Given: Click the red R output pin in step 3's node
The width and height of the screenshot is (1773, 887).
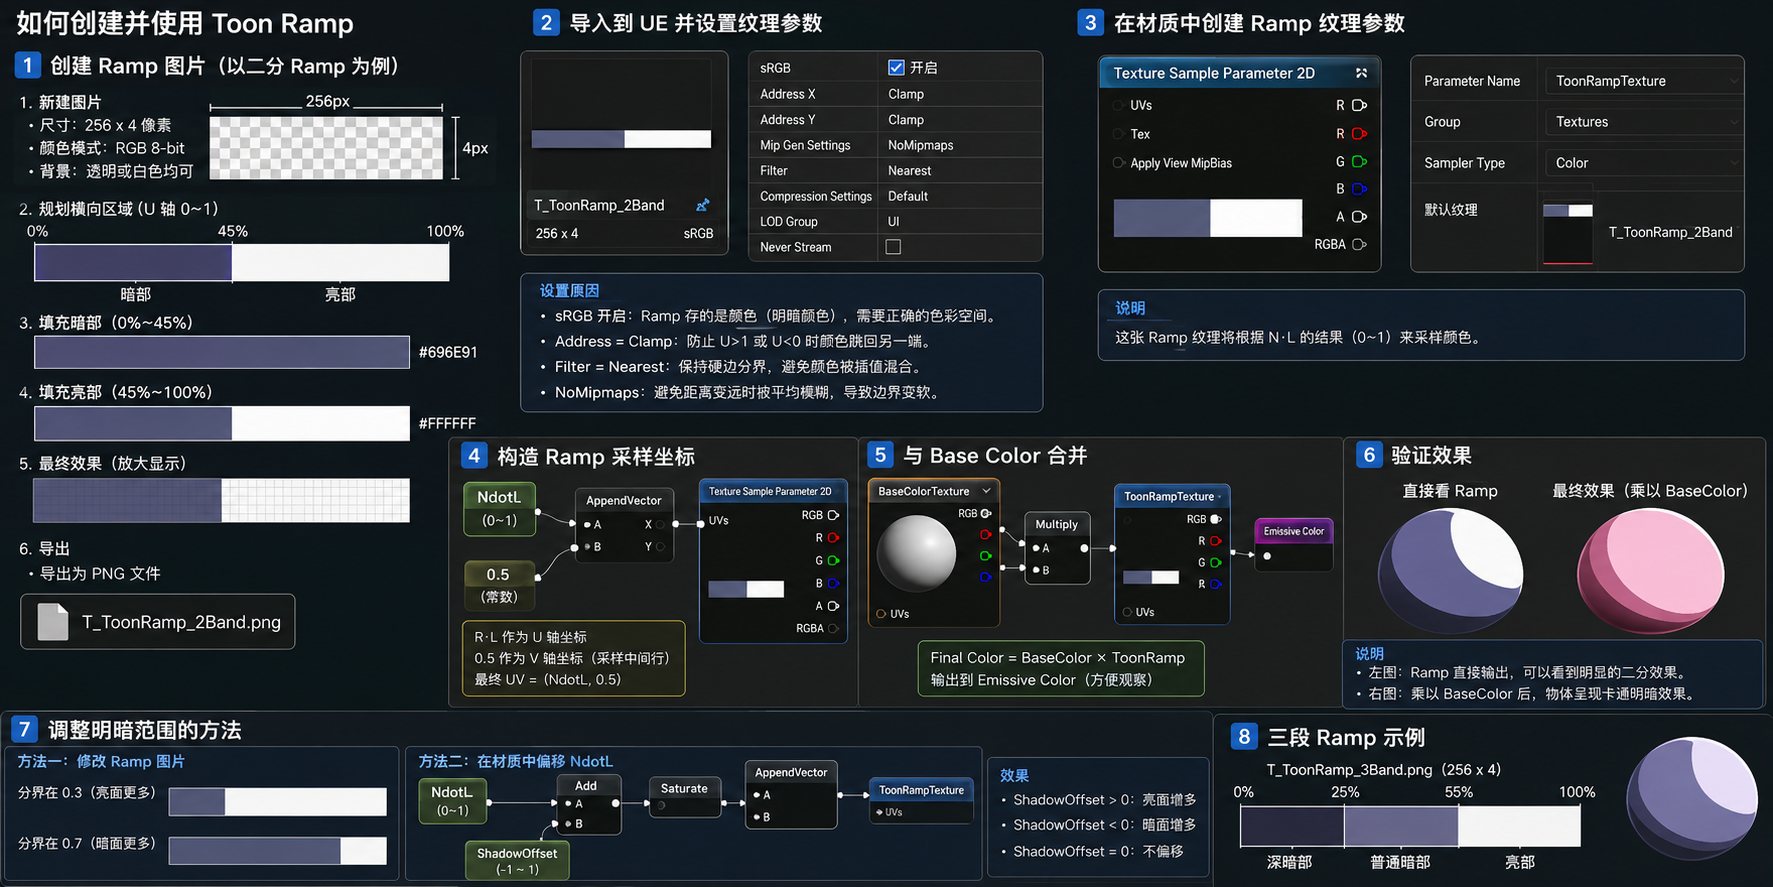Looking at the screenshot, I should 1359,134.
